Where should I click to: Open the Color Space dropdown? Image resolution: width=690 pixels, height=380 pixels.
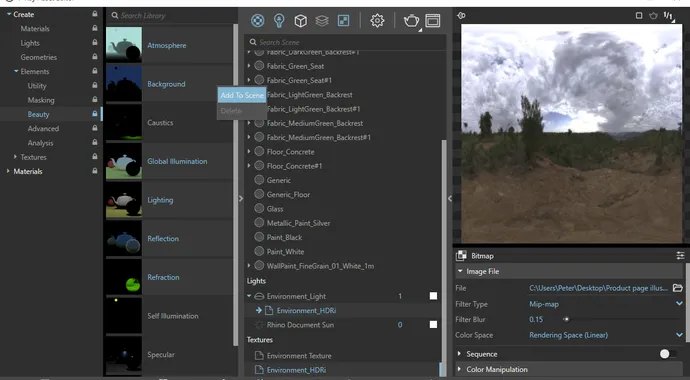coord(679,335)
